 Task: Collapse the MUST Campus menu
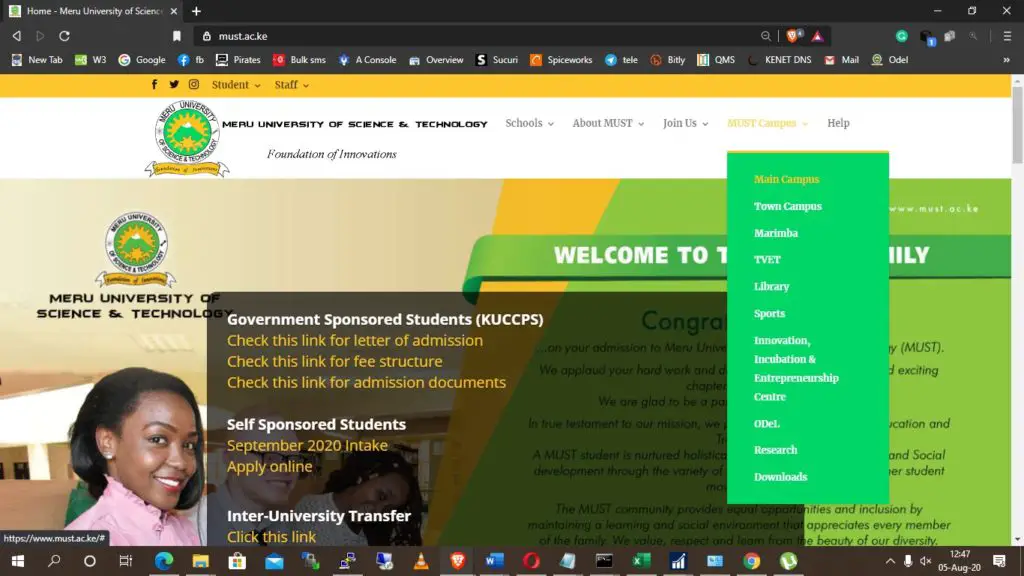pyautogui.click(x=767, y=123)
